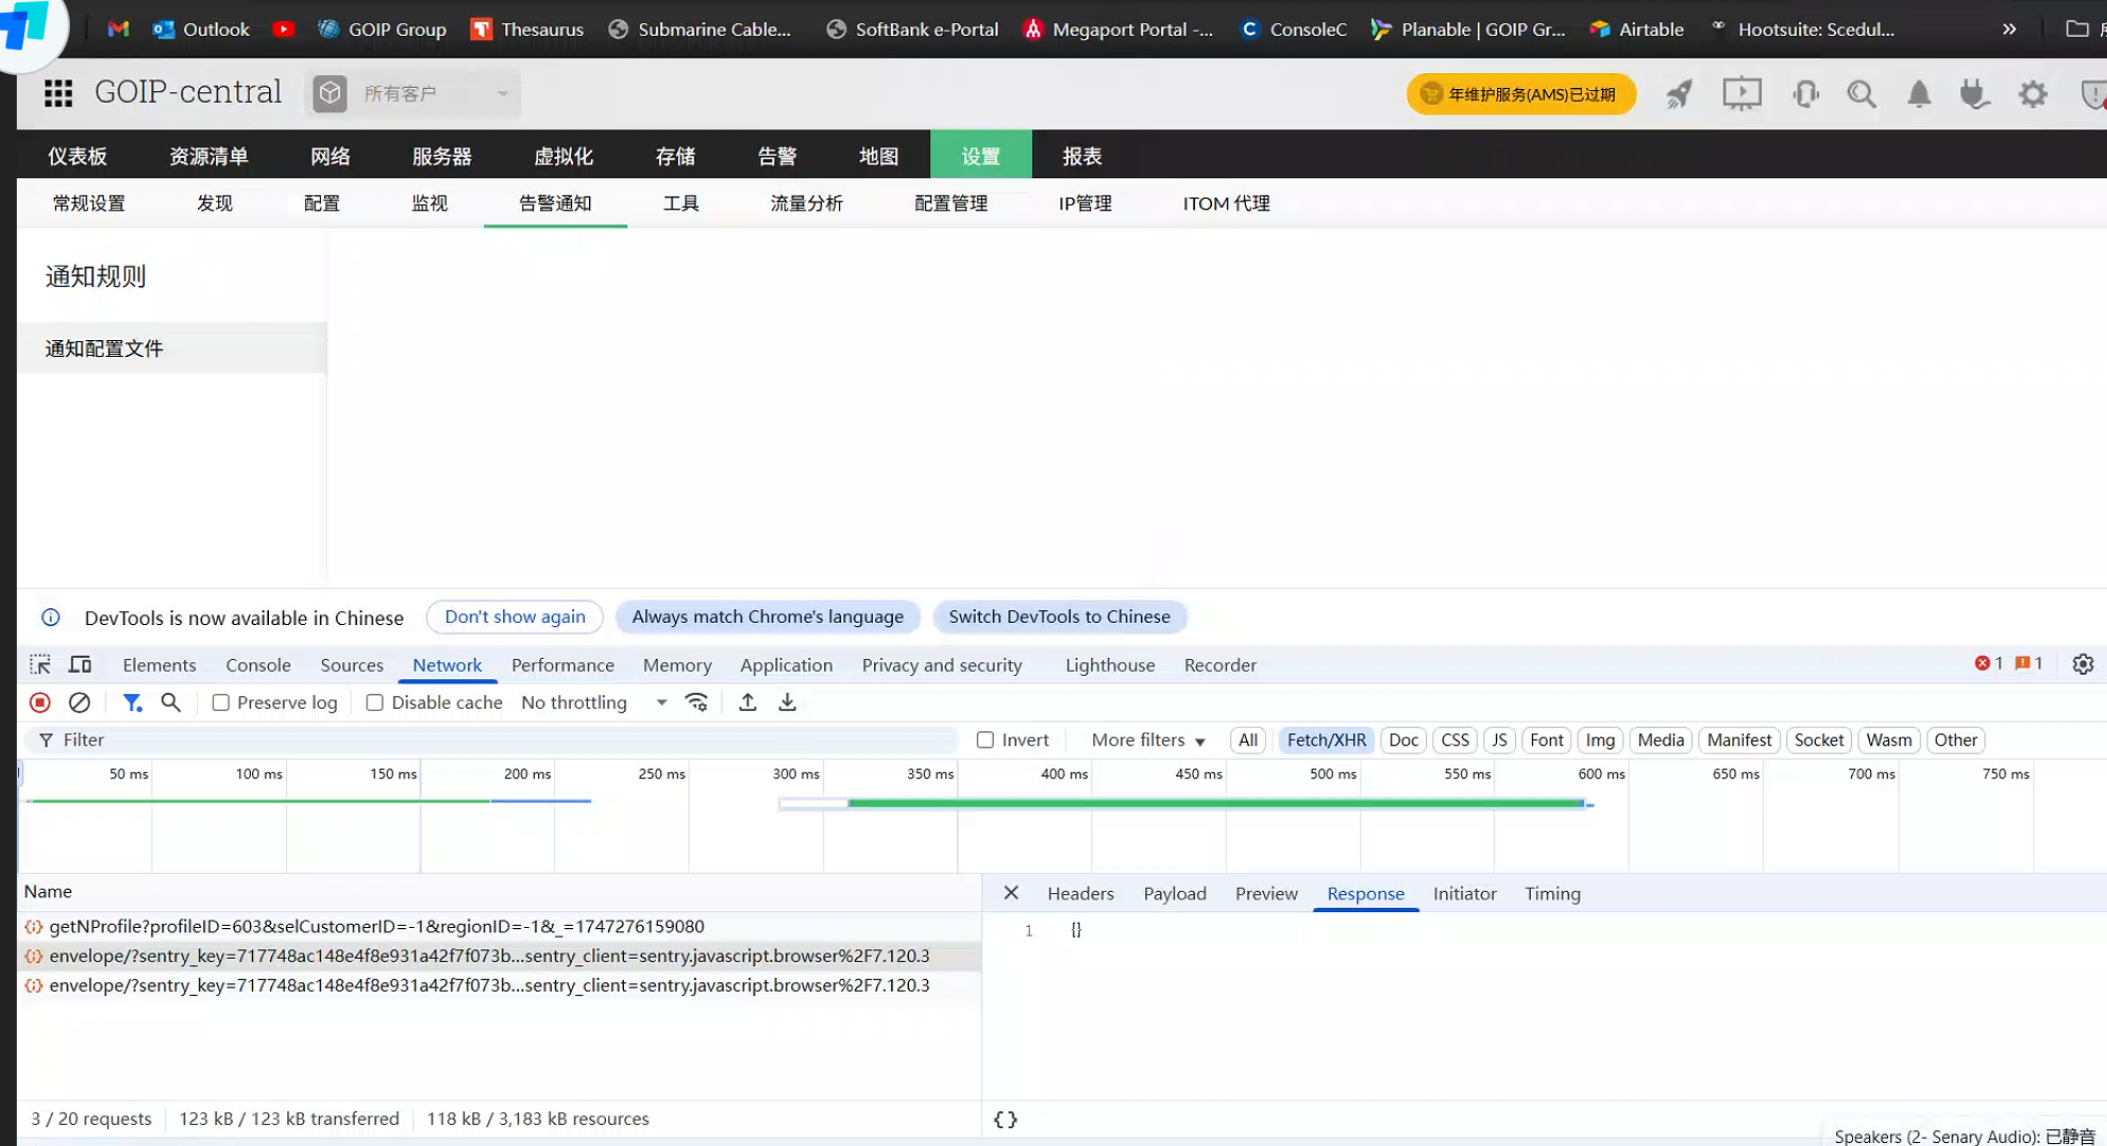Click the notification bell icon
The image size is (2107, 1146).
(x=1918, y=94)
